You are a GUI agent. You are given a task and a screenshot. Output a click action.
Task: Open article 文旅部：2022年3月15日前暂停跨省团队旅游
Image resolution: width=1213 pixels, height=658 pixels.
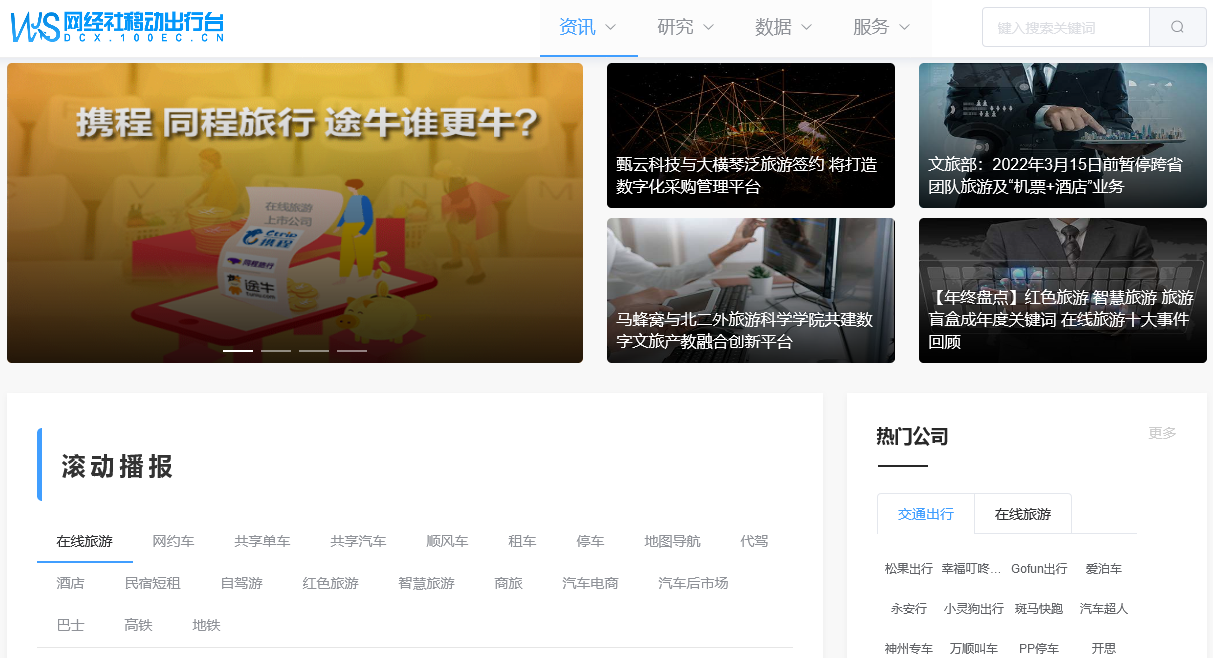1063,135
